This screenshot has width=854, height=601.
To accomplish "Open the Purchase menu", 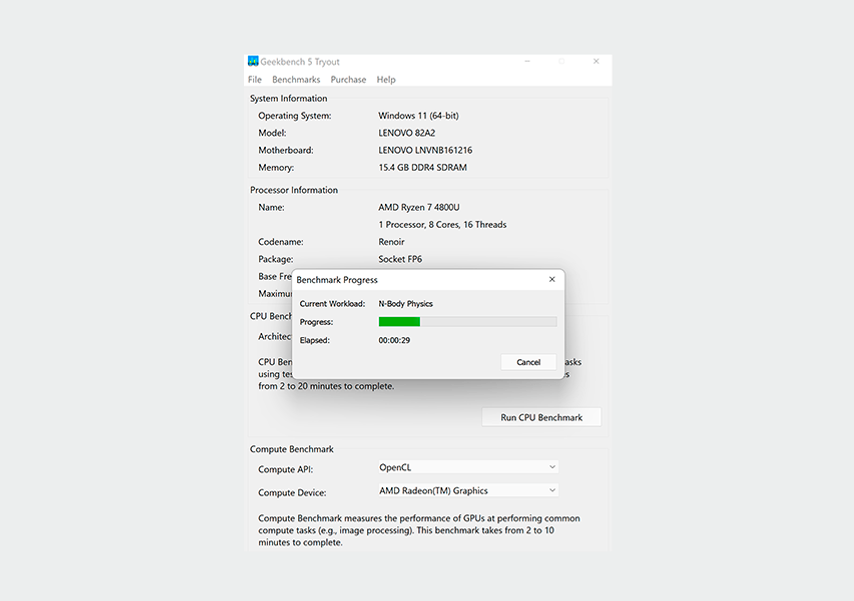I will coord(349,80).
